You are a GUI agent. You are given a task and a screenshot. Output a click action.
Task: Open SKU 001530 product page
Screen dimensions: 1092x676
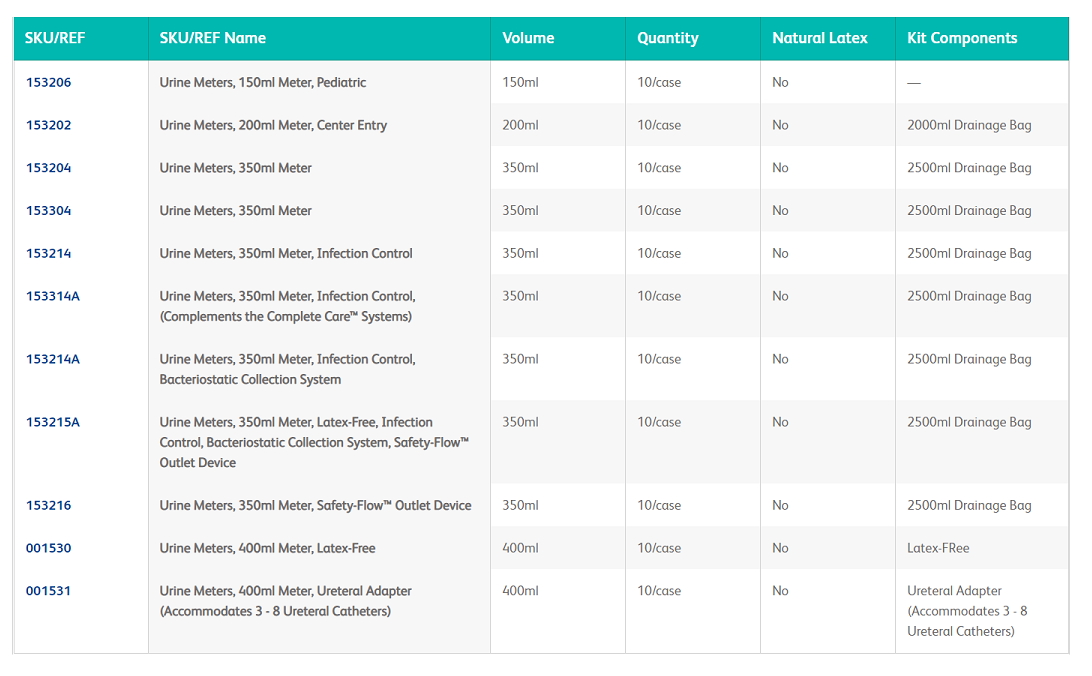pos(48,549)
